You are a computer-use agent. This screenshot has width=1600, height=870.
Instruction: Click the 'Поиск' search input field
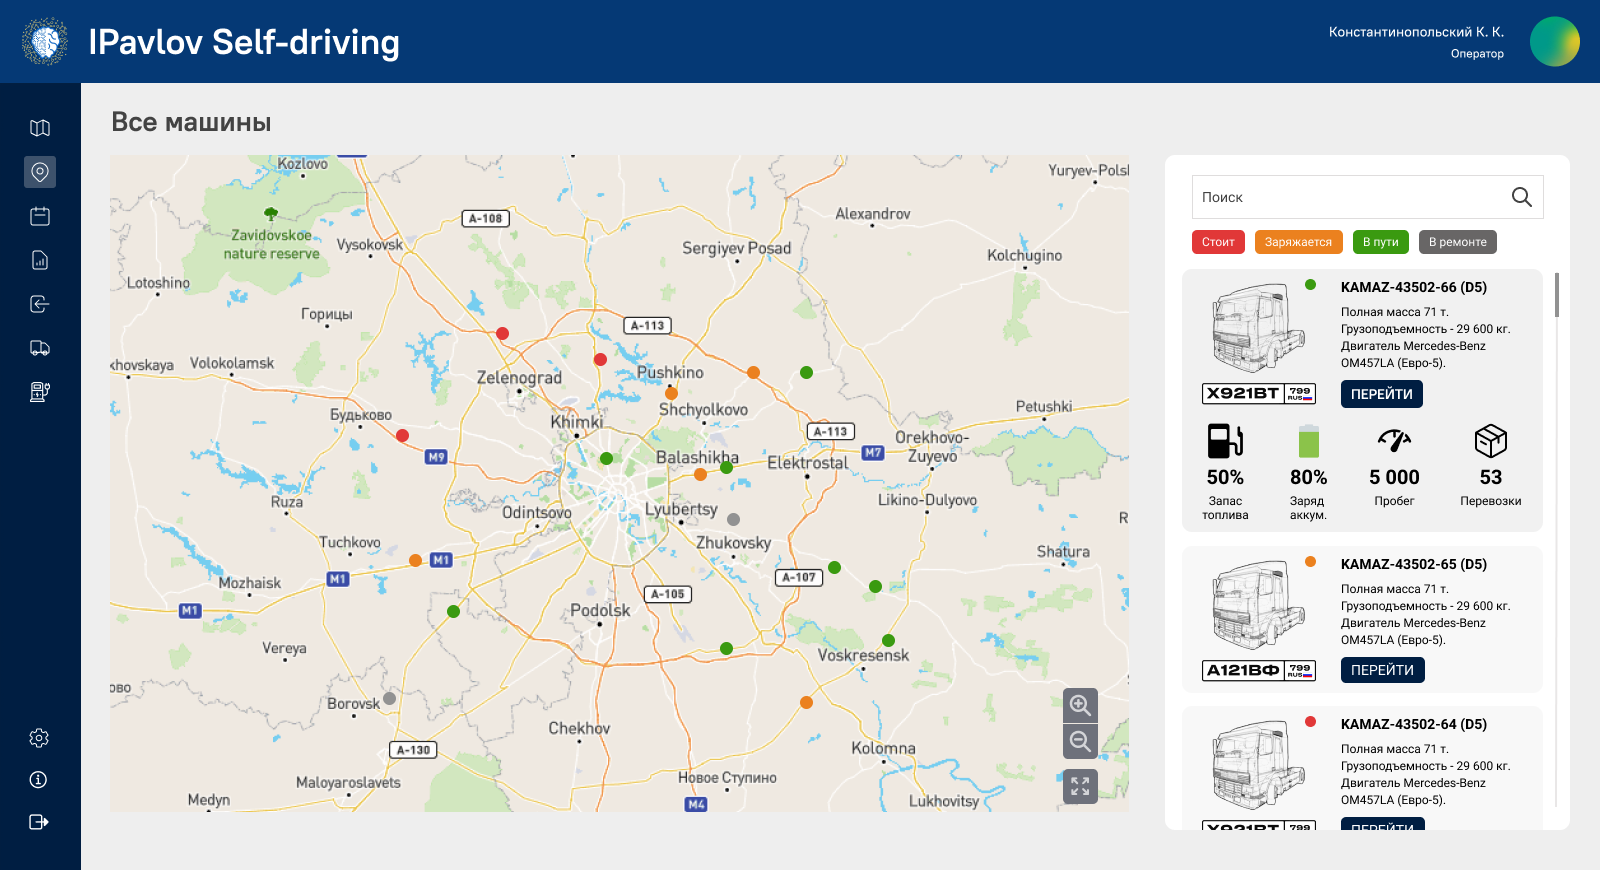click(1350, 197)
